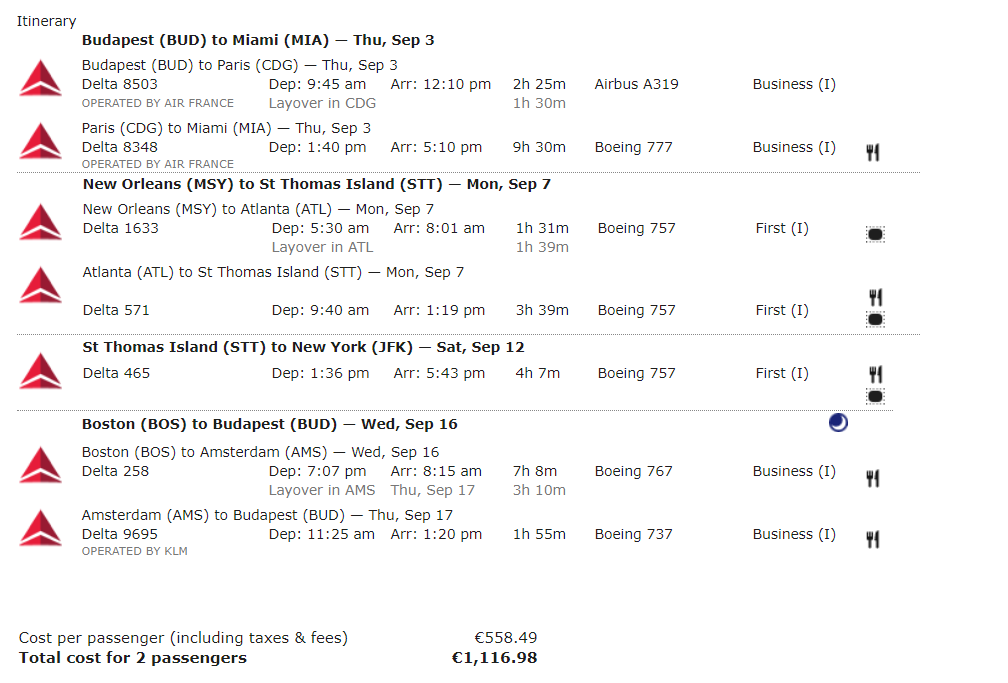Click the meal icon for Delta 571
The image size is (1008, 683).
point(876,297)
